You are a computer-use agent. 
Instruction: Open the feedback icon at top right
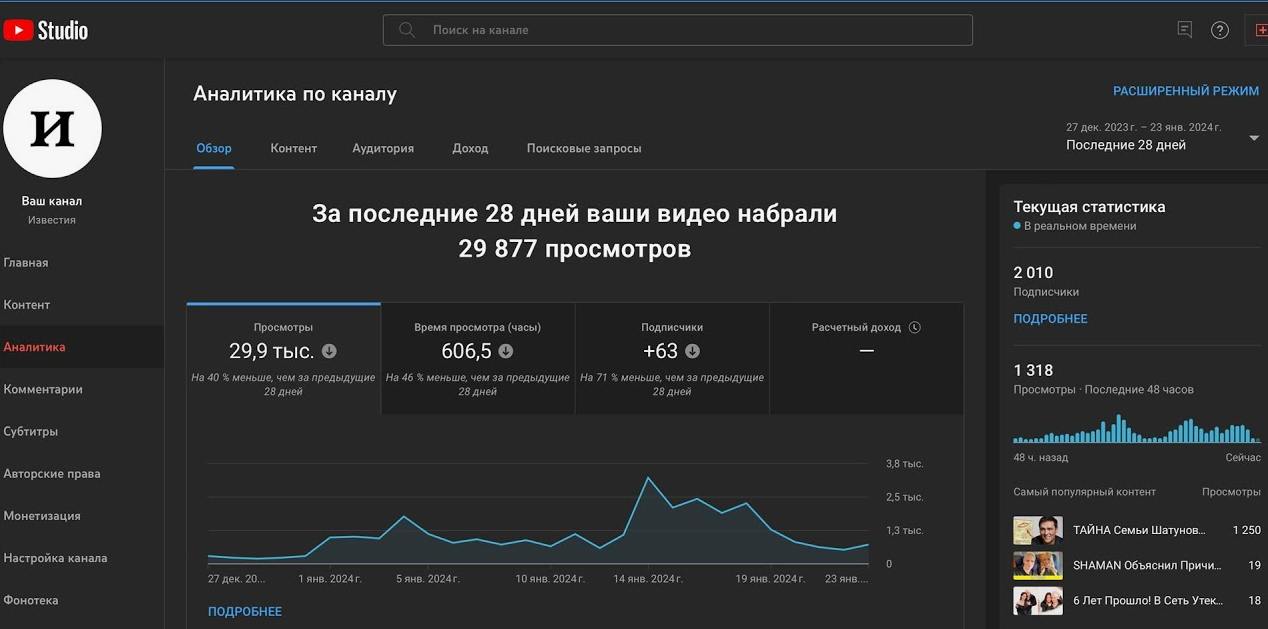pyautogui.click(x=1184, y=29)
